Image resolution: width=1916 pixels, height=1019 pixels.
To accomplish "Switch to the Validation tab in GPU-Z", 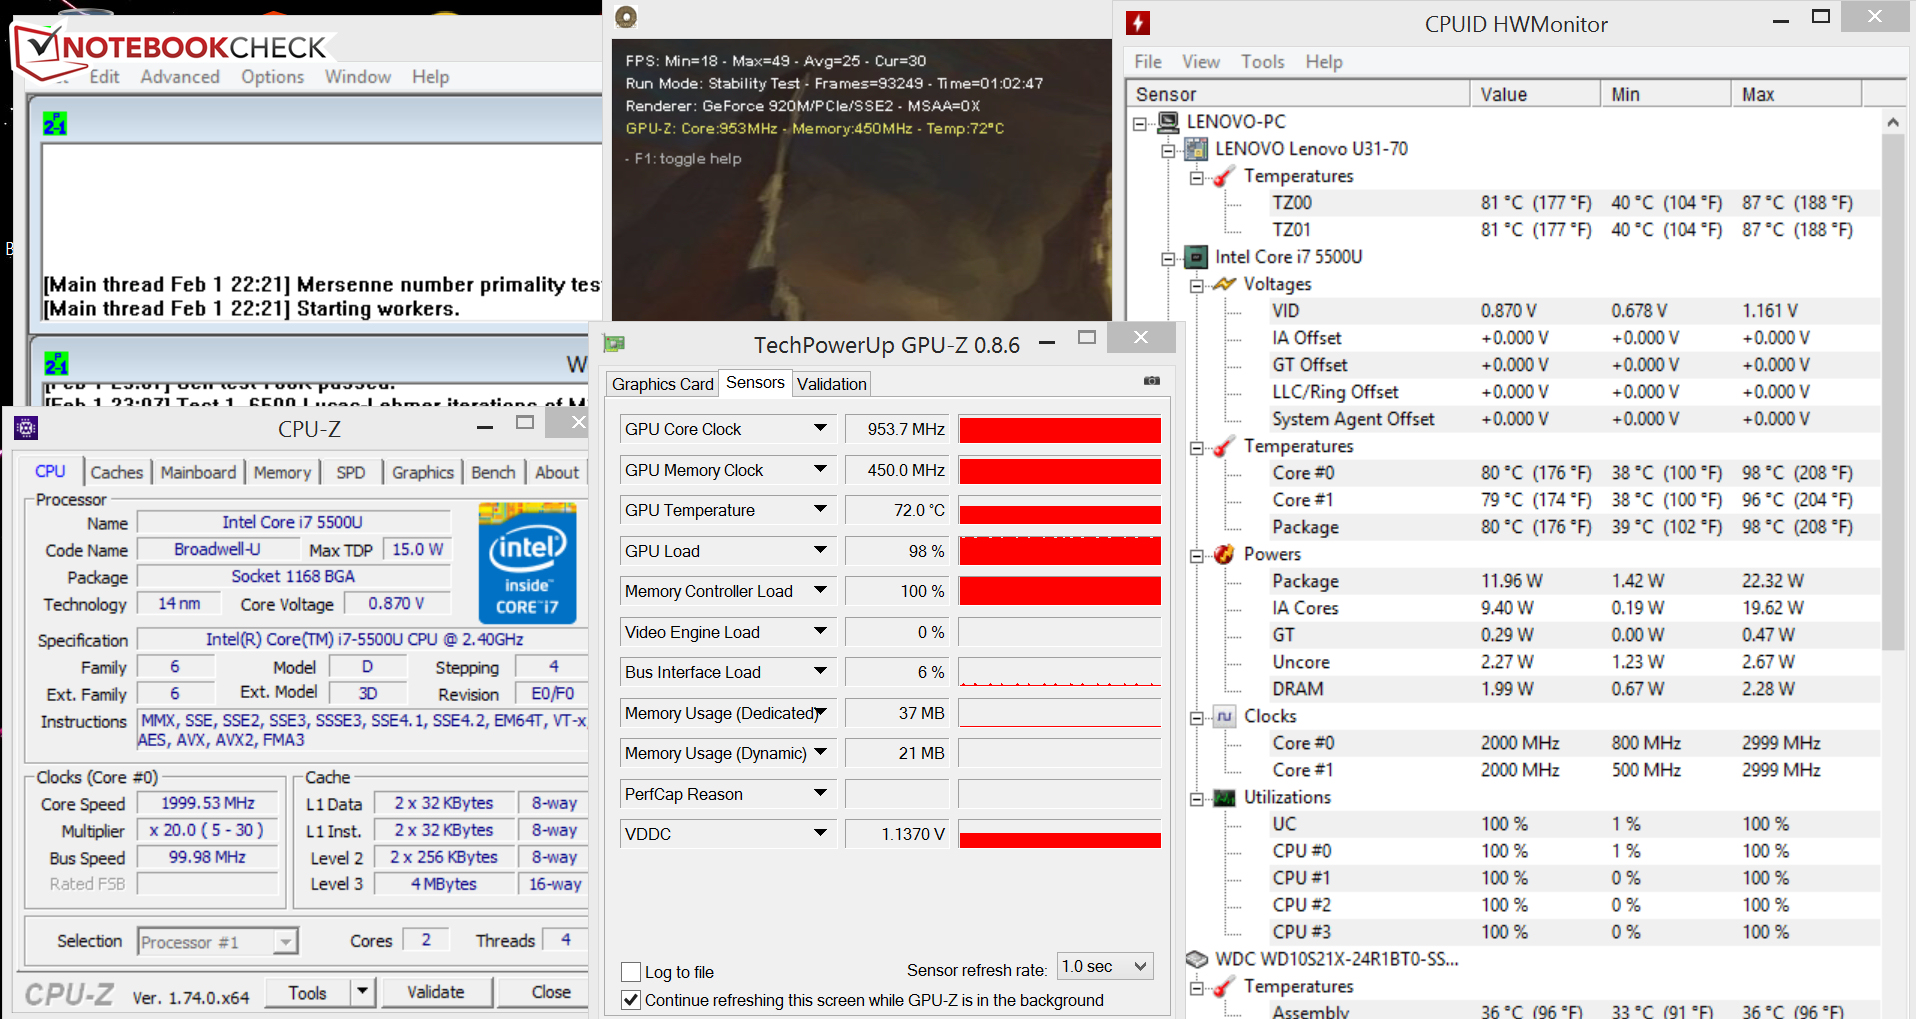I will click(x=831, y=384).
